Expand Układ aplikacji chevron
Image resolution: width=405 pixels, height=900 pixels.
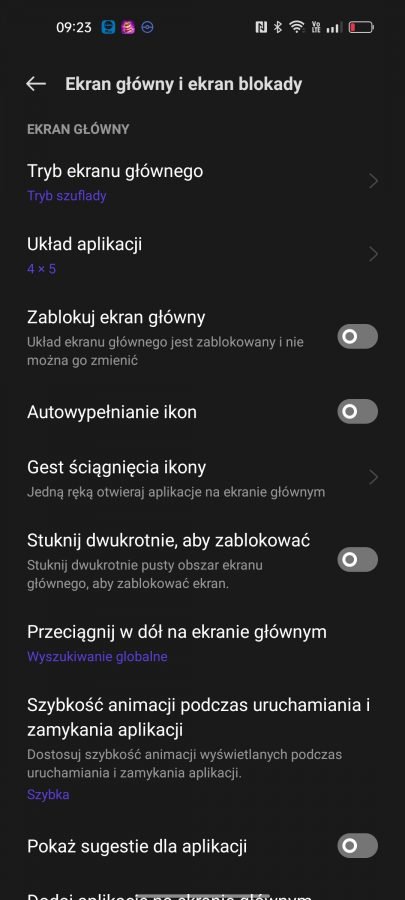pyautogui.click(x=373, y=254)
